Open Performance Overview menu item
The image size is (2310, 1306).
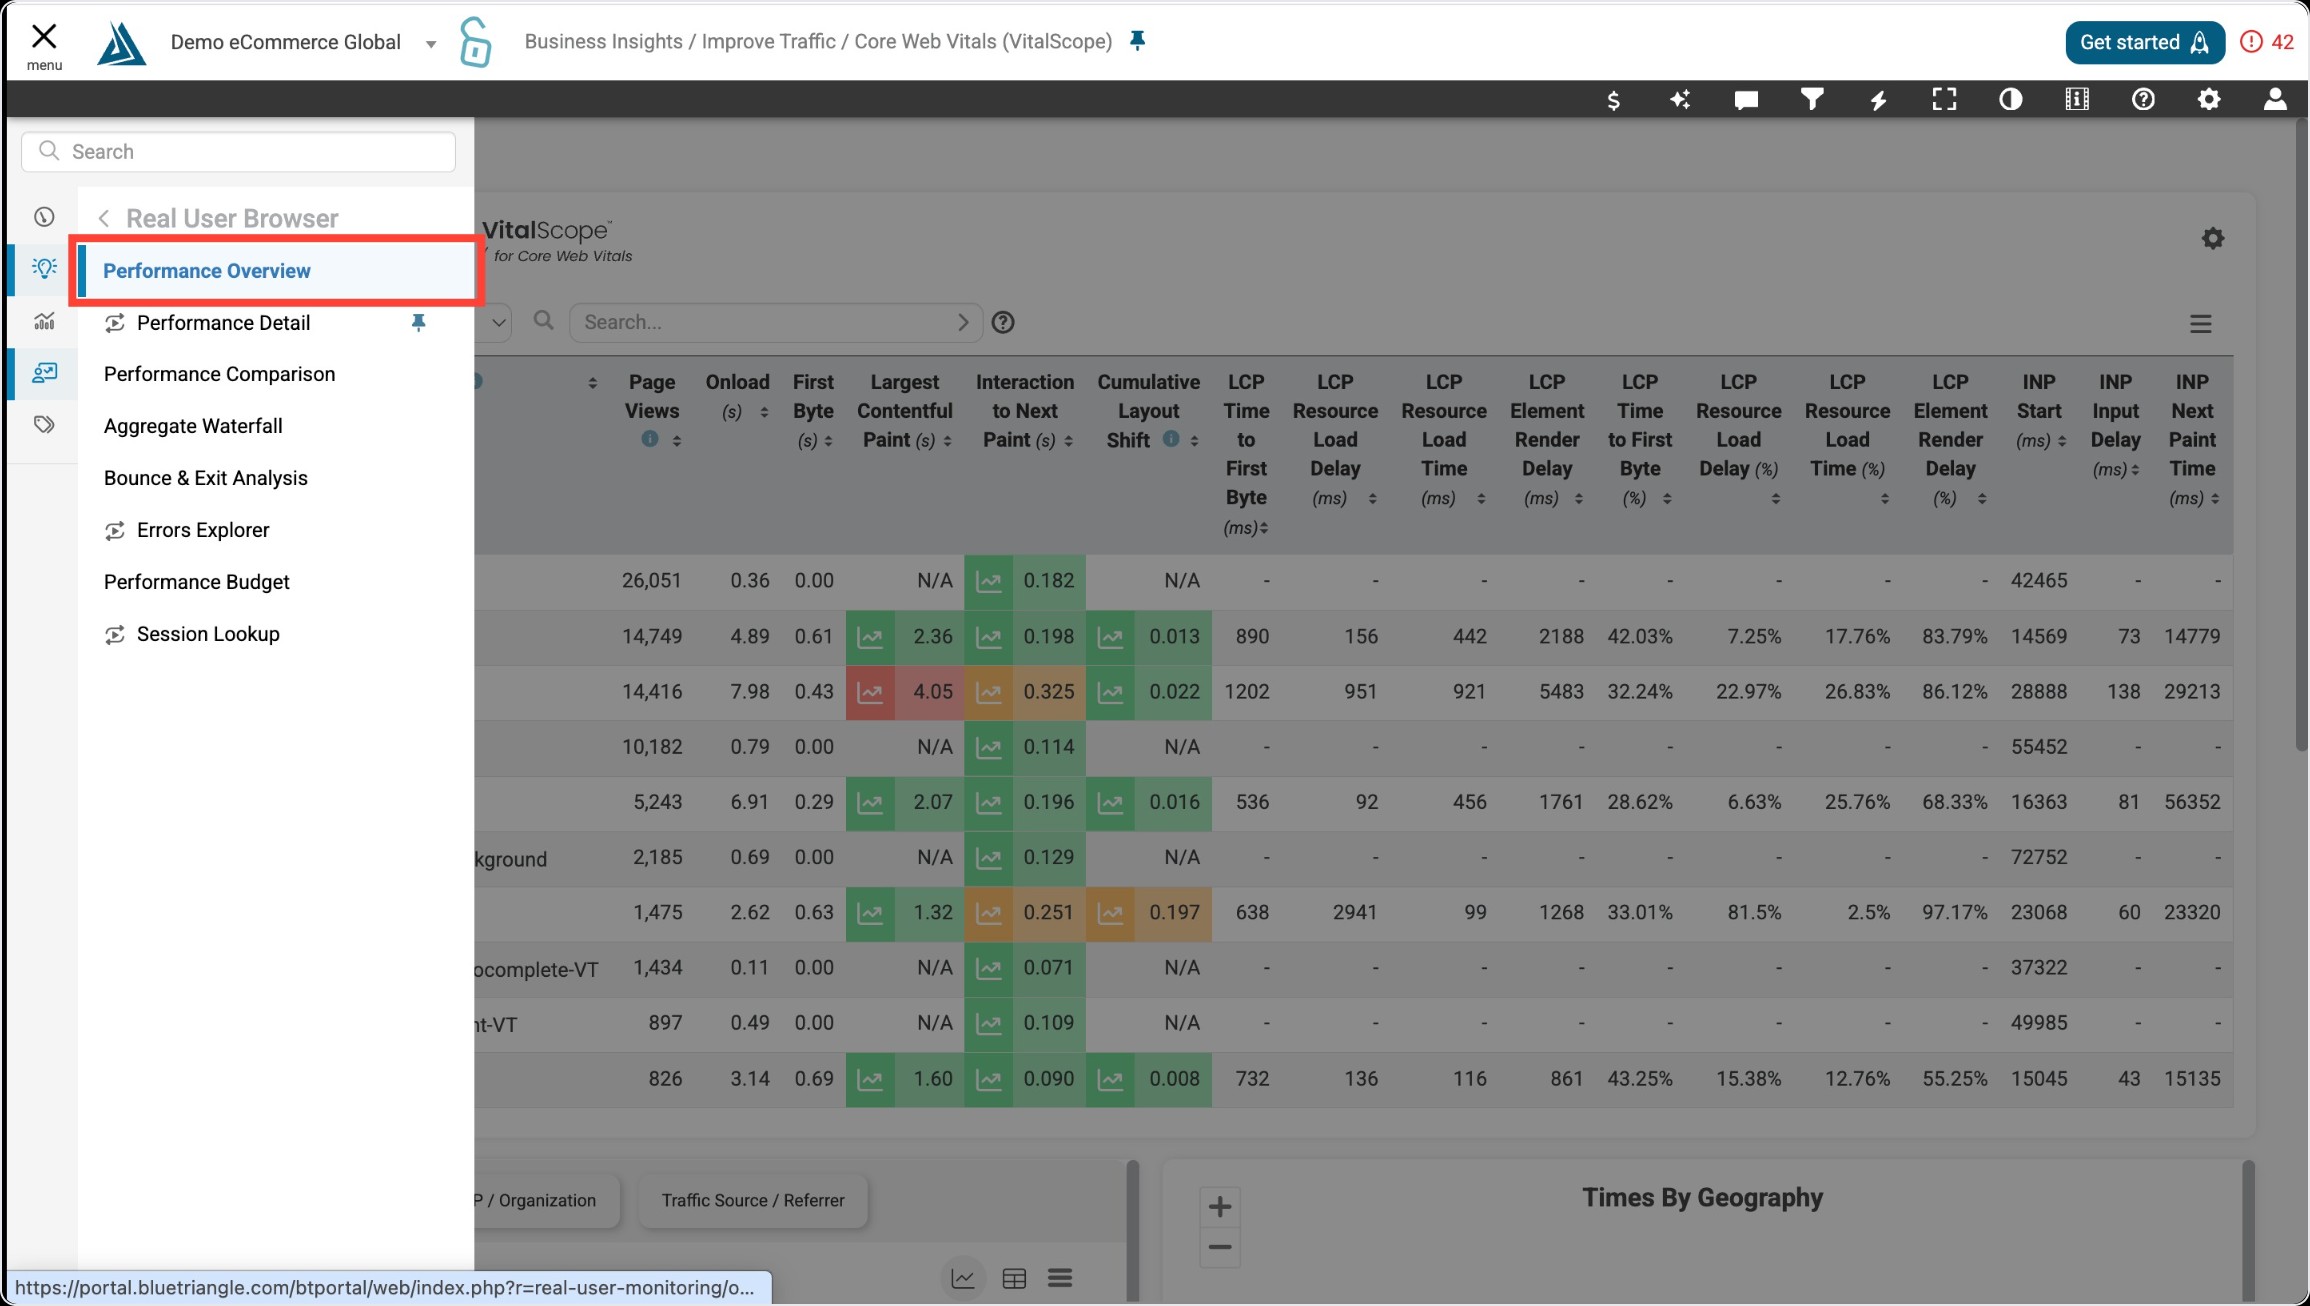click(276, 271)
